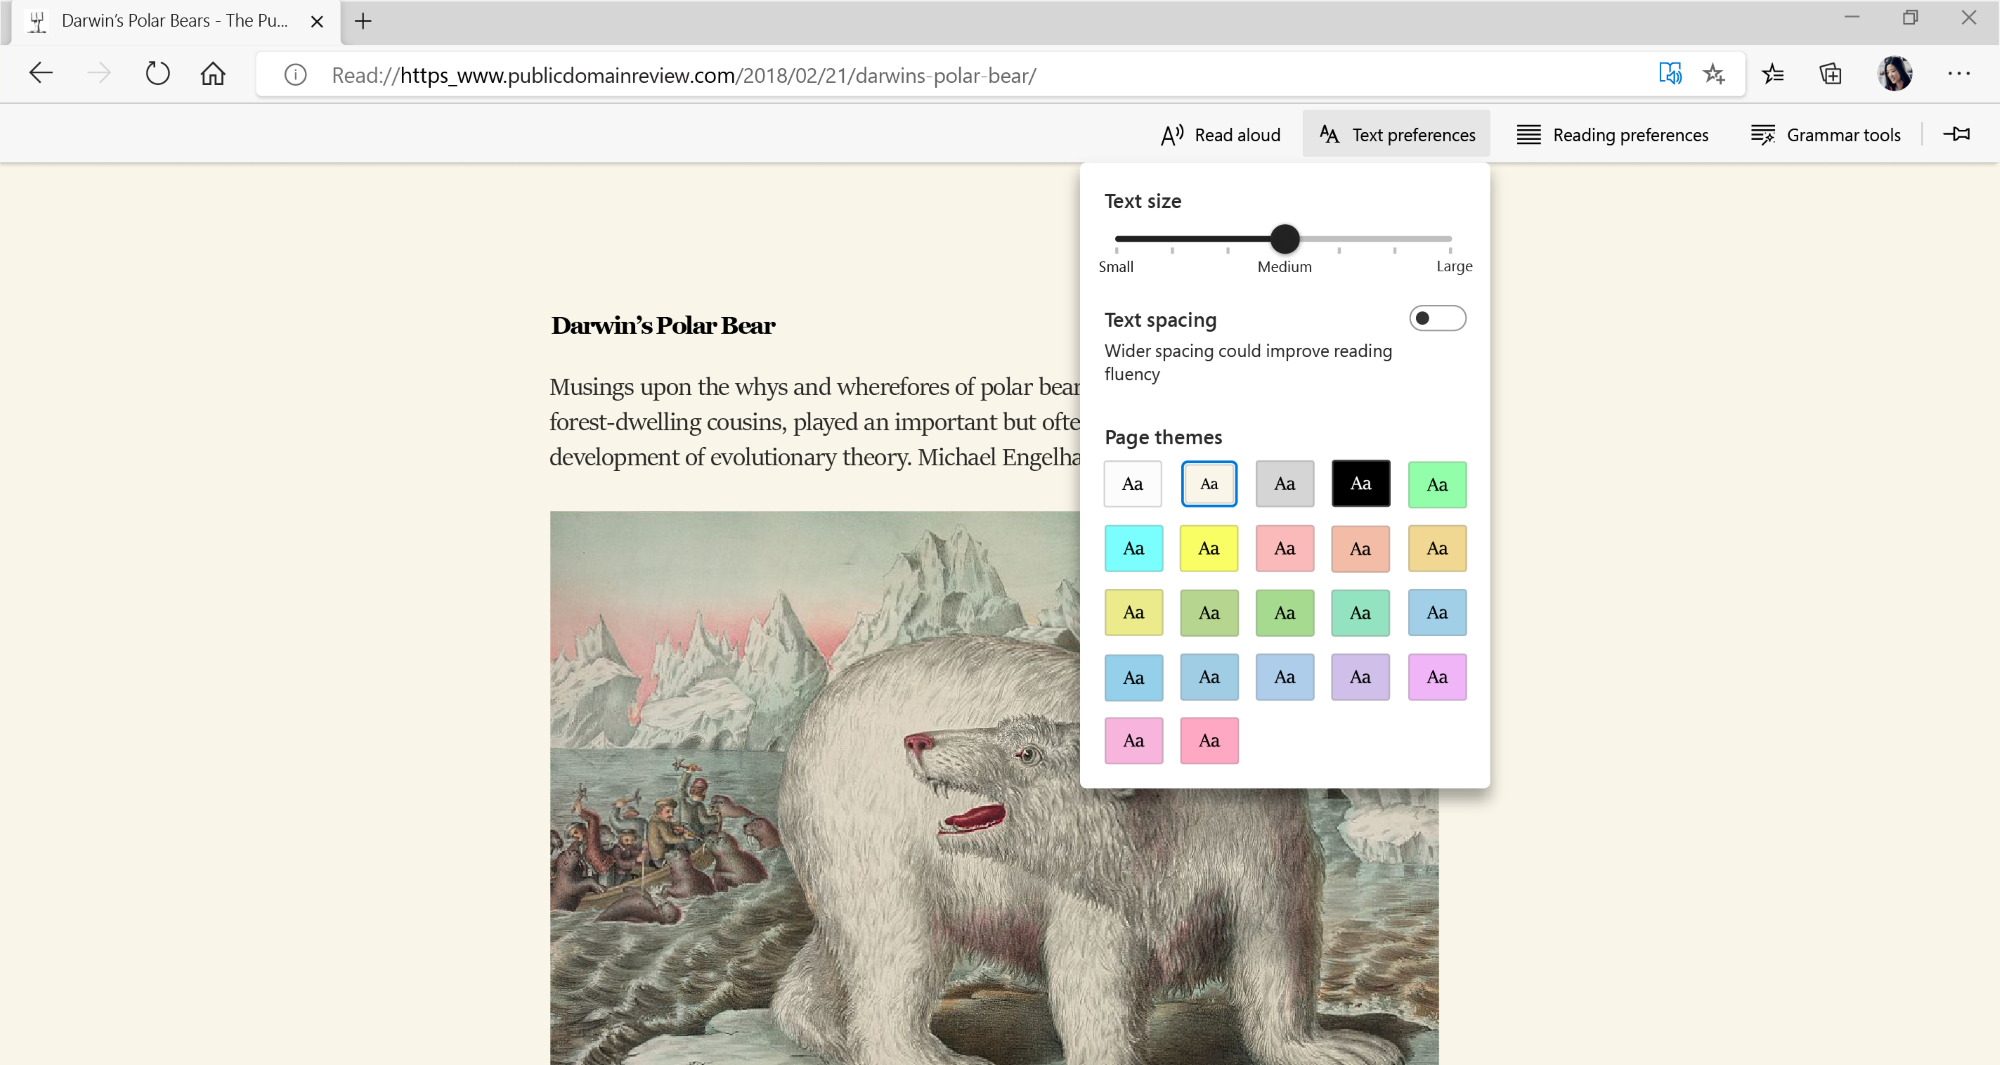This screenshot has width=2000, height=1065.
Task: Open a new browser tab
Action: click(x=363, y=21)
